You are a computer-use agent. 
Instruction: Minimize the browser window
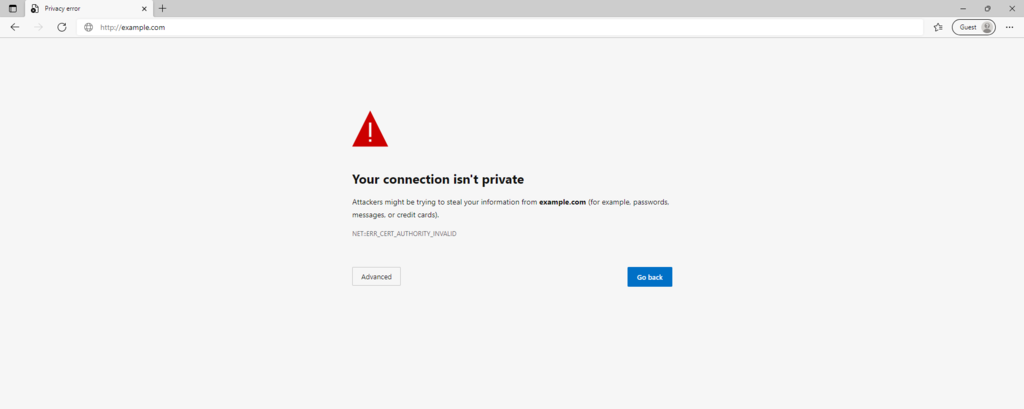[962, 8]
